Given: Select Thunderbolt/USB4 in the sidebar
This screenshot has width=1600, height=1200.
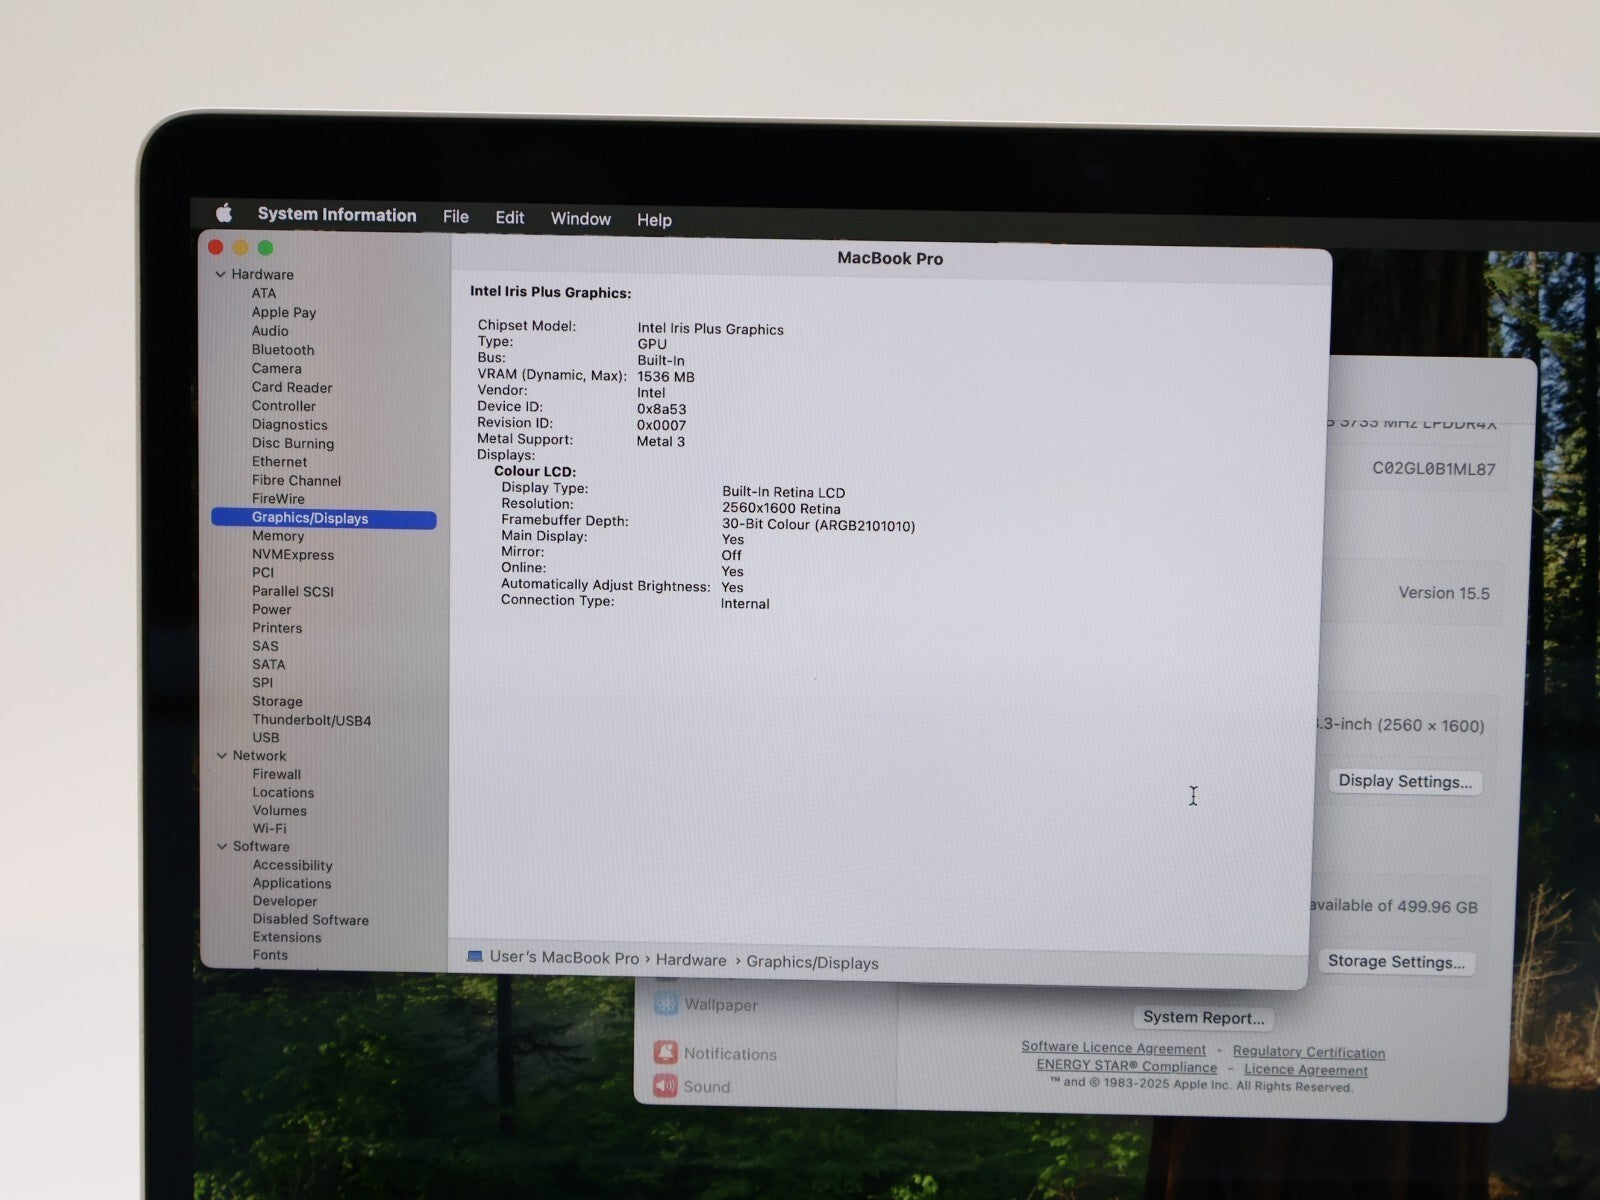Looking at the screenshot, I should point(312,720).
